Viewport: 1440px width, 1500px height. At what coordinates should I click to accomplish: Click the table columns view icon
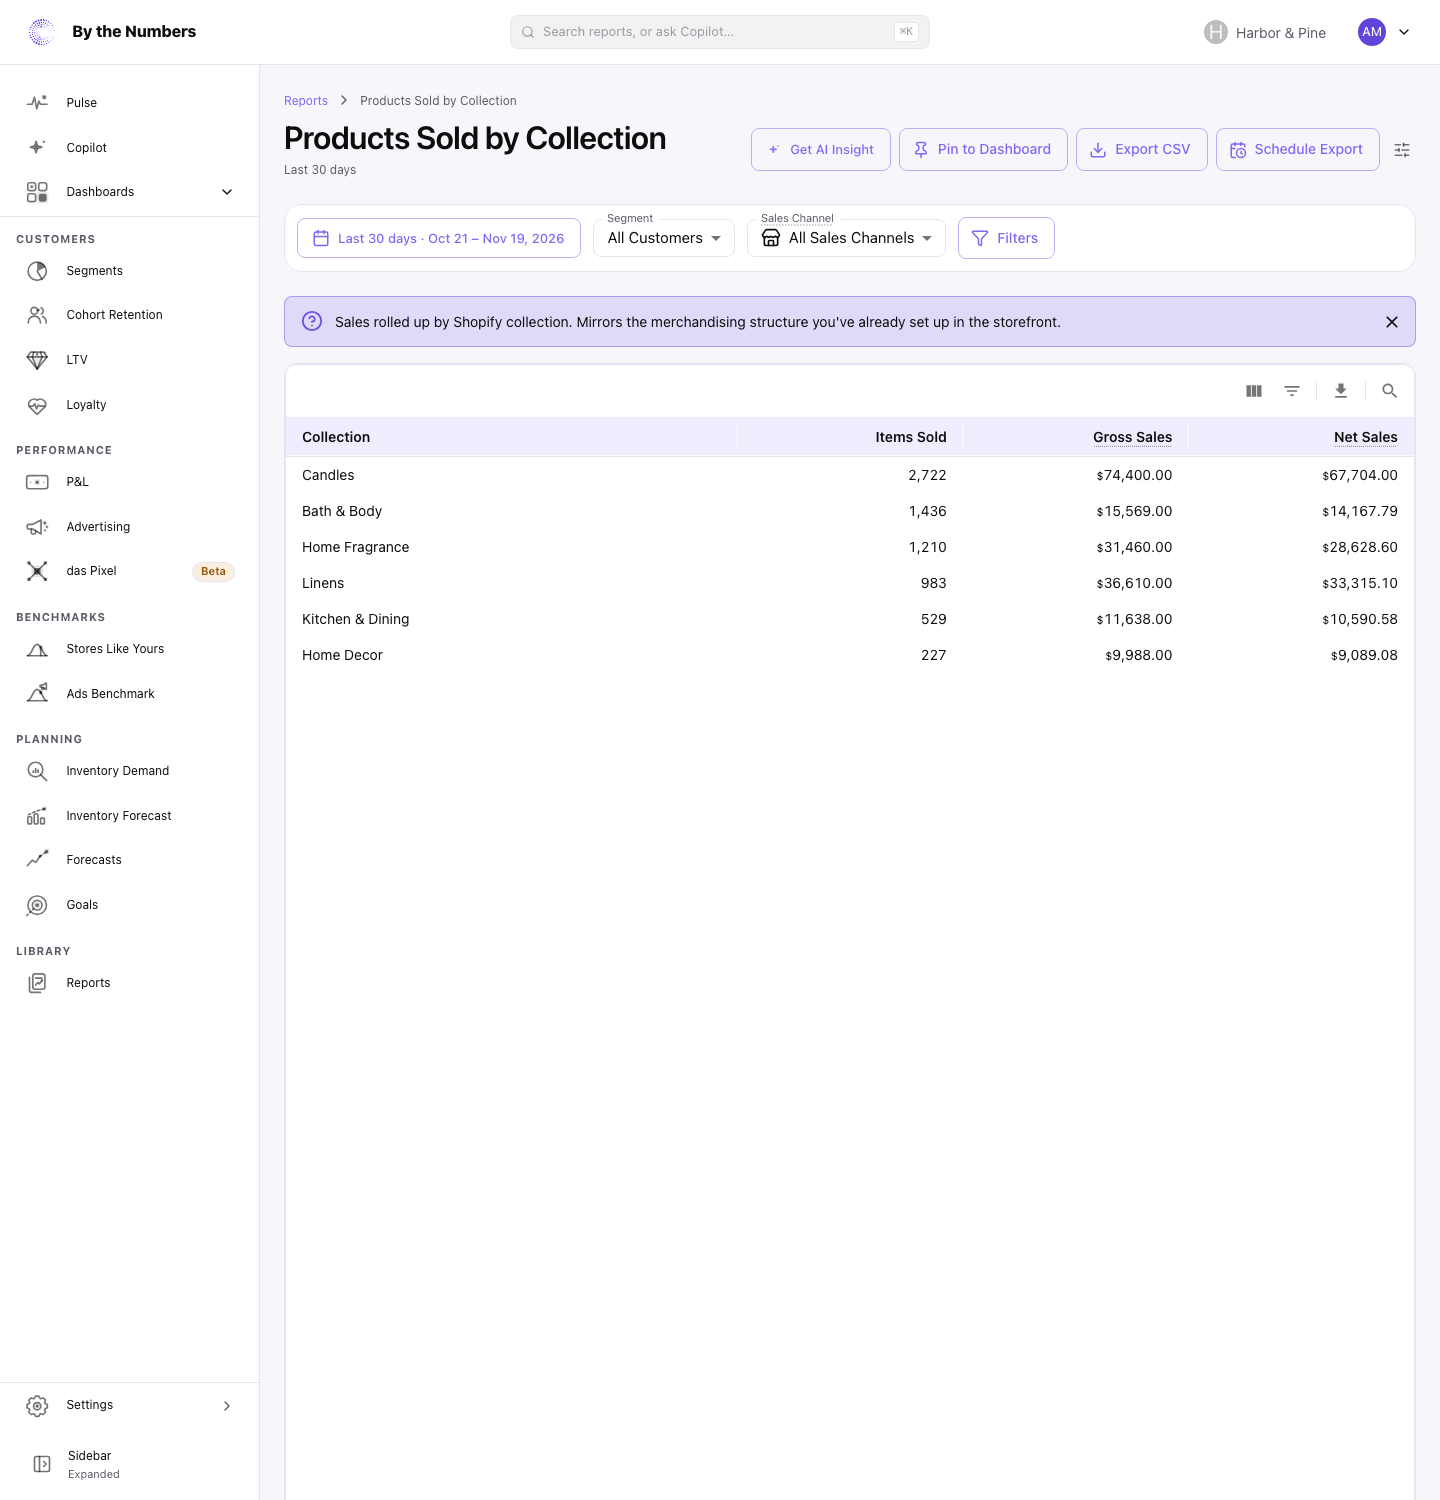click(x=1254, y=391)
